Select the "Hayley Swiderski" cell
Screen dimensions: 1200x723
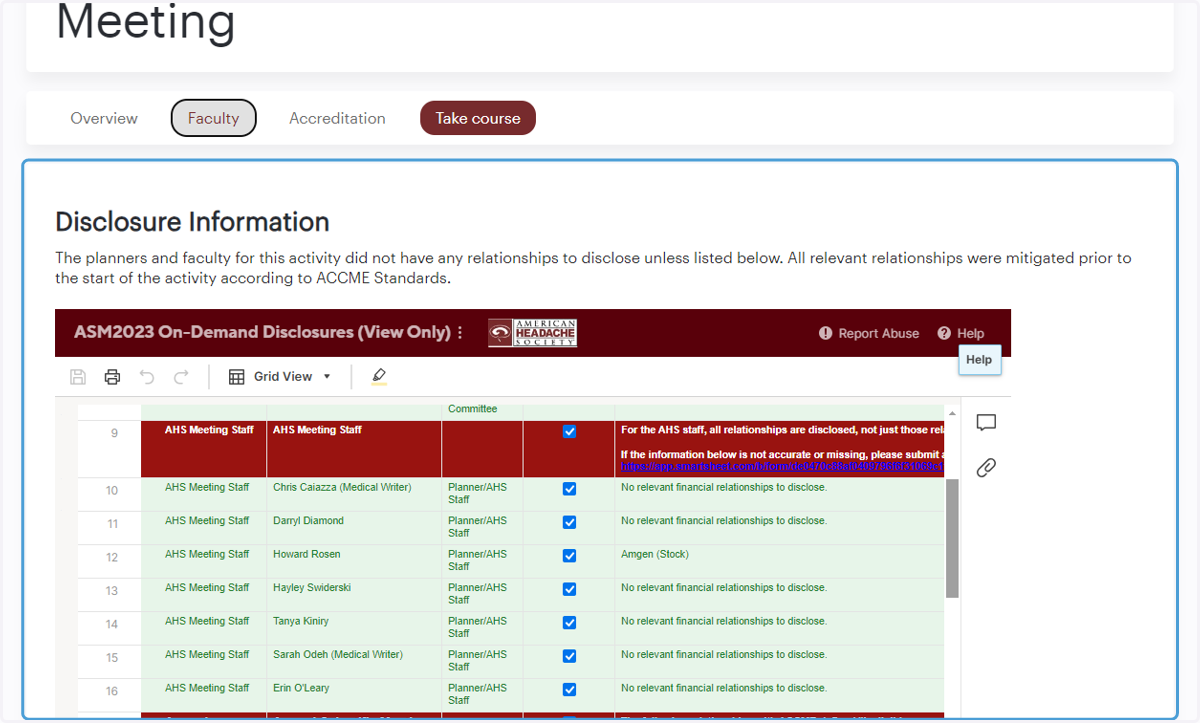coord(354,595)
